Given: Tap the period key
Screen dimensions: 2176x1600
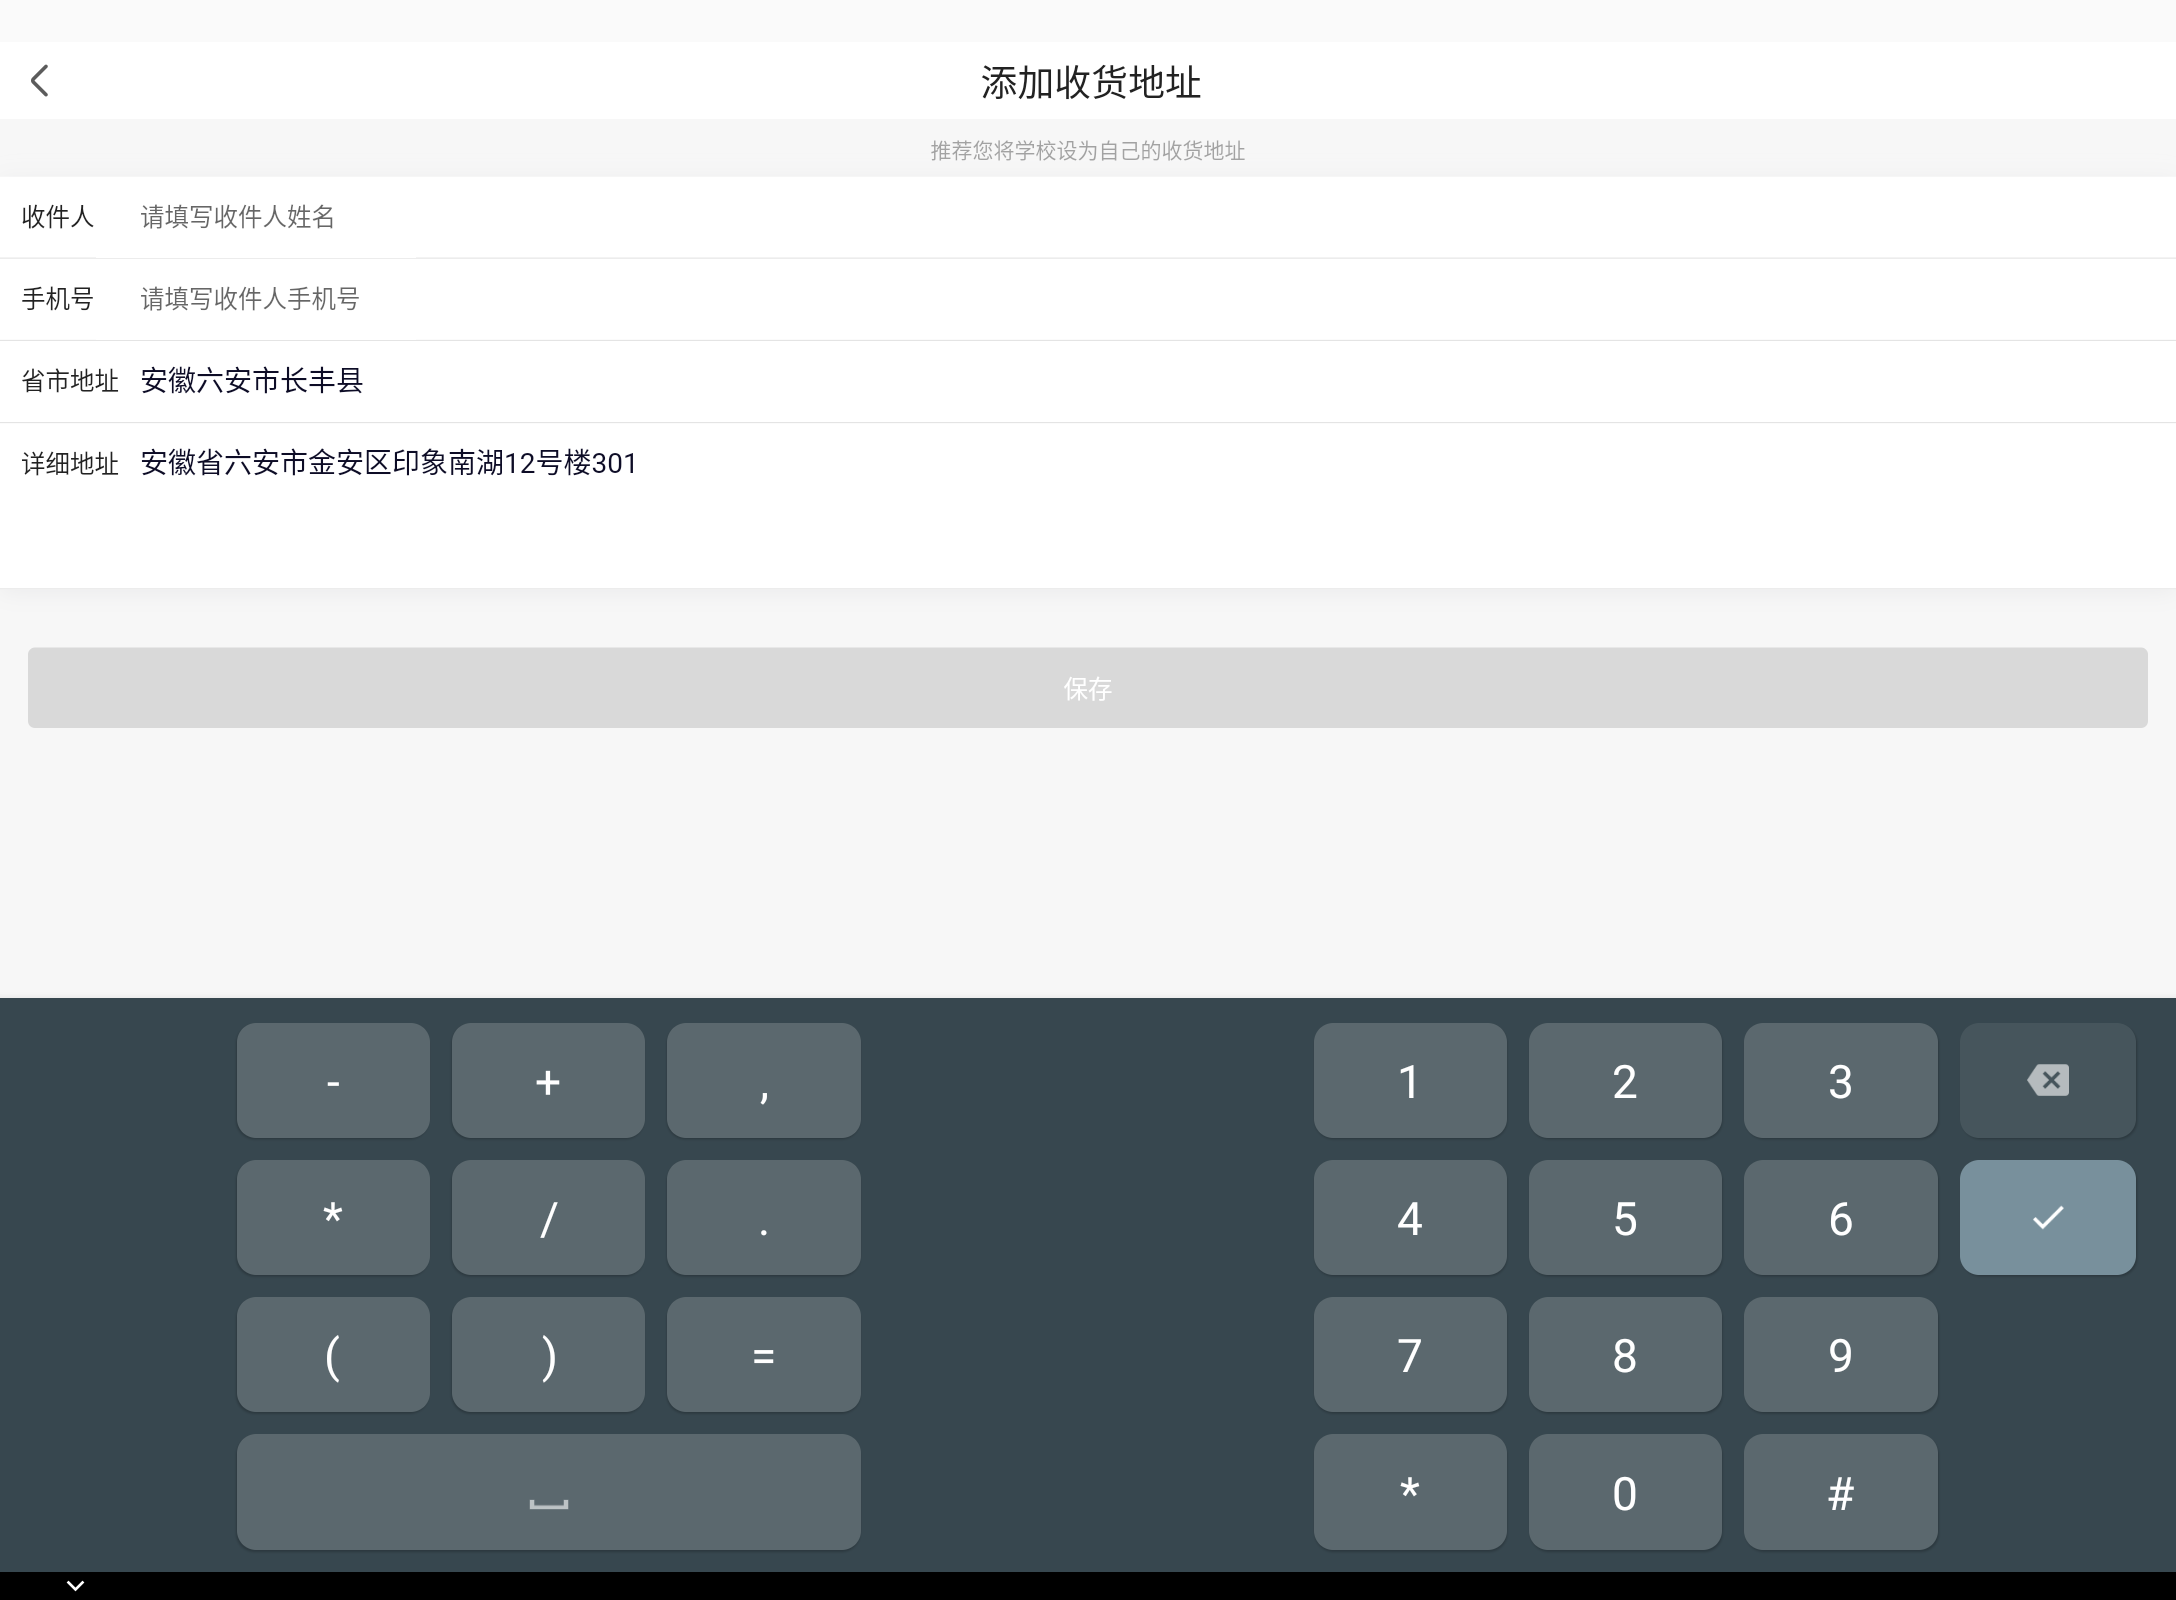Looking at the screenshot, I should pyautogui.click(x=764, y=1217).
